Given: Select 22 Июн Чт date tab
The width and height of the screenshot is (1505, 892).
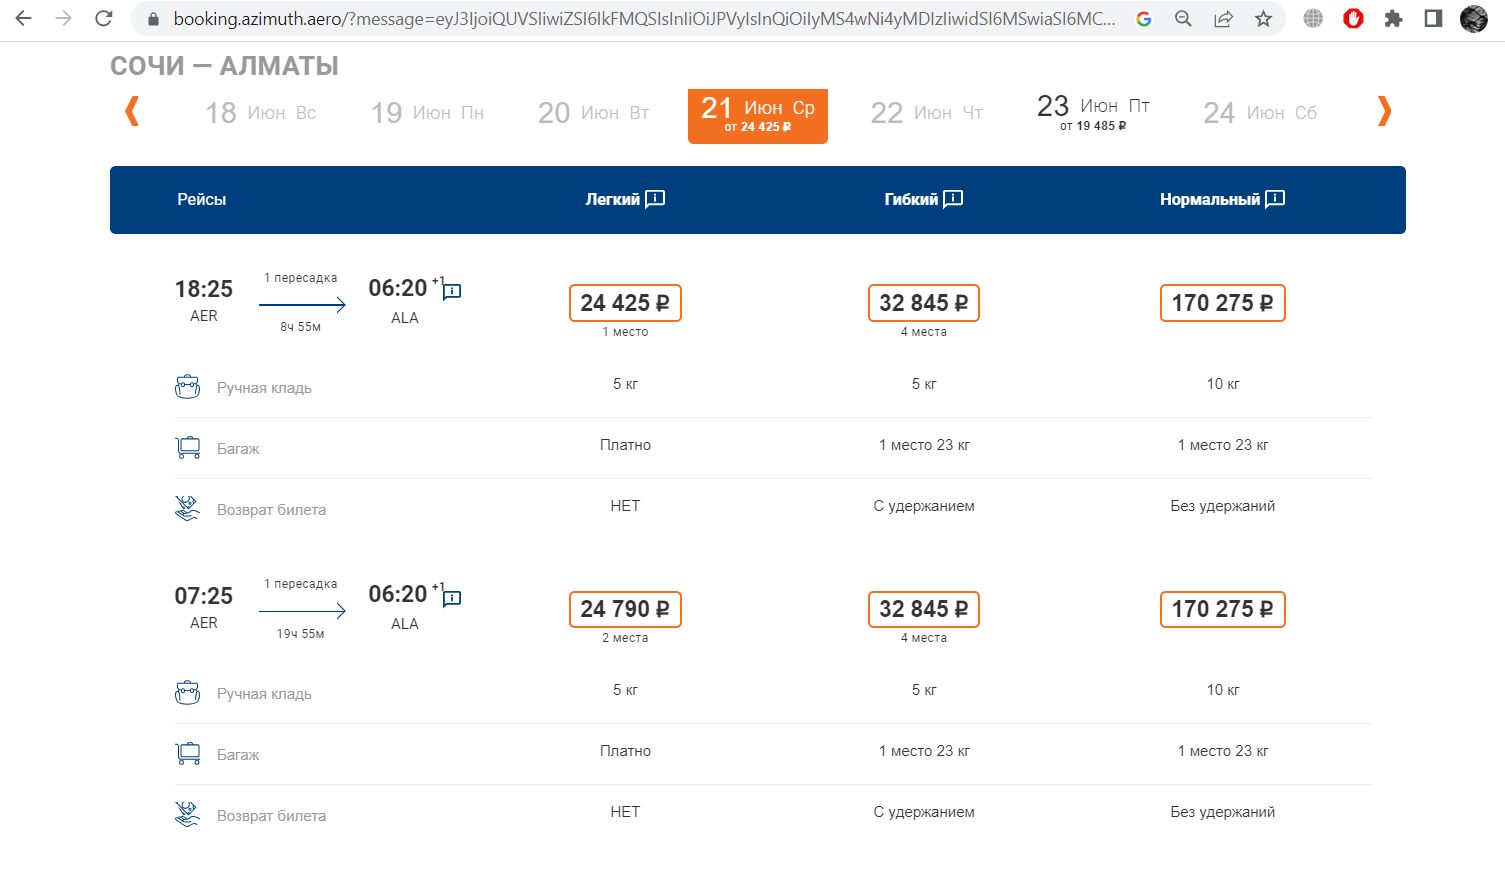Looking at the screenshot, I should pos(926,113).
